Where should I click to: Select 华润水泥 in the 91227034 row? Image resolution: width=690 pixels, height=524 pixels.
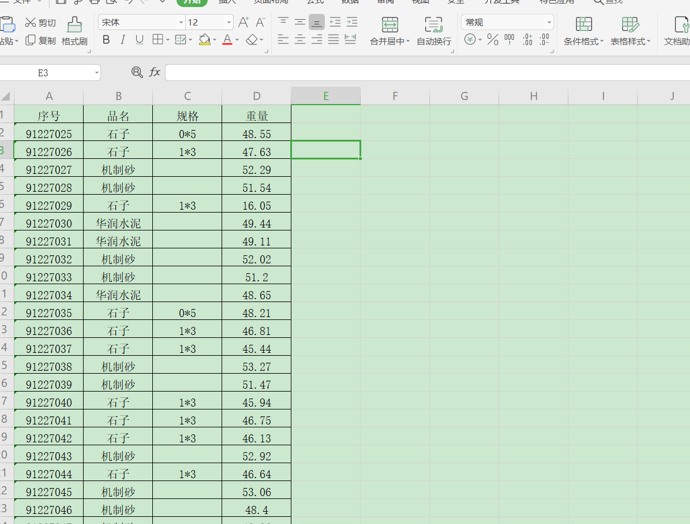tap(118, 294)
